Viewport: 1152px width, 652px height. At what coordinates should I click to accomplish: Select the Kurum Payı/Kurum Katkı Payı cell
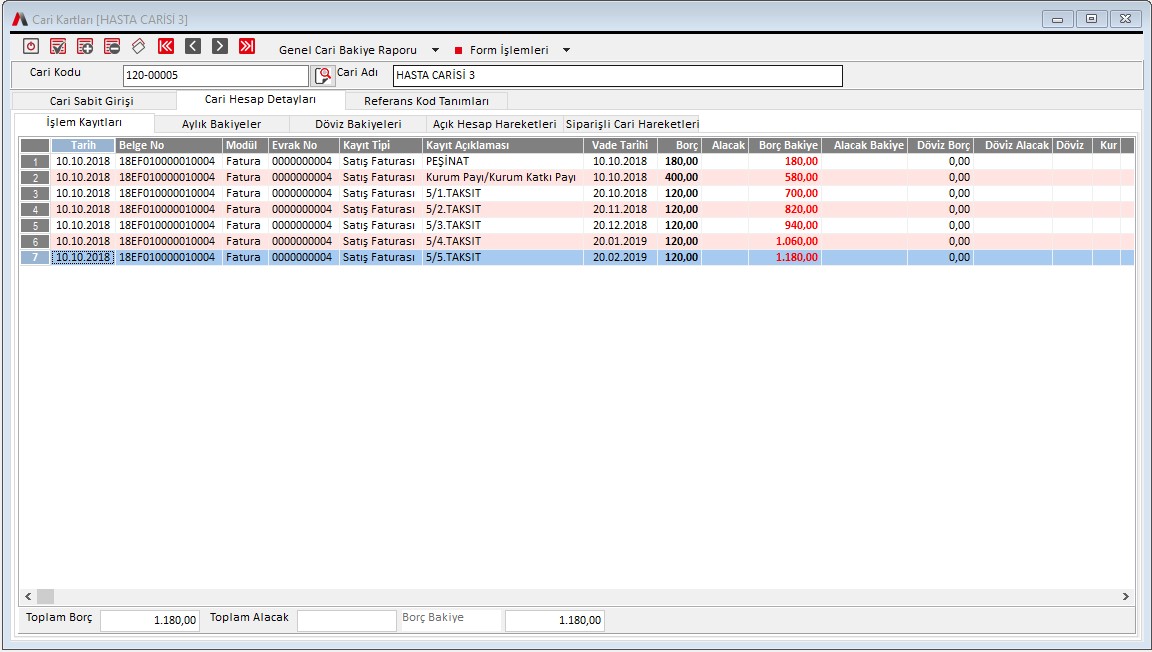pyautogui.click(x=503, y=177)
